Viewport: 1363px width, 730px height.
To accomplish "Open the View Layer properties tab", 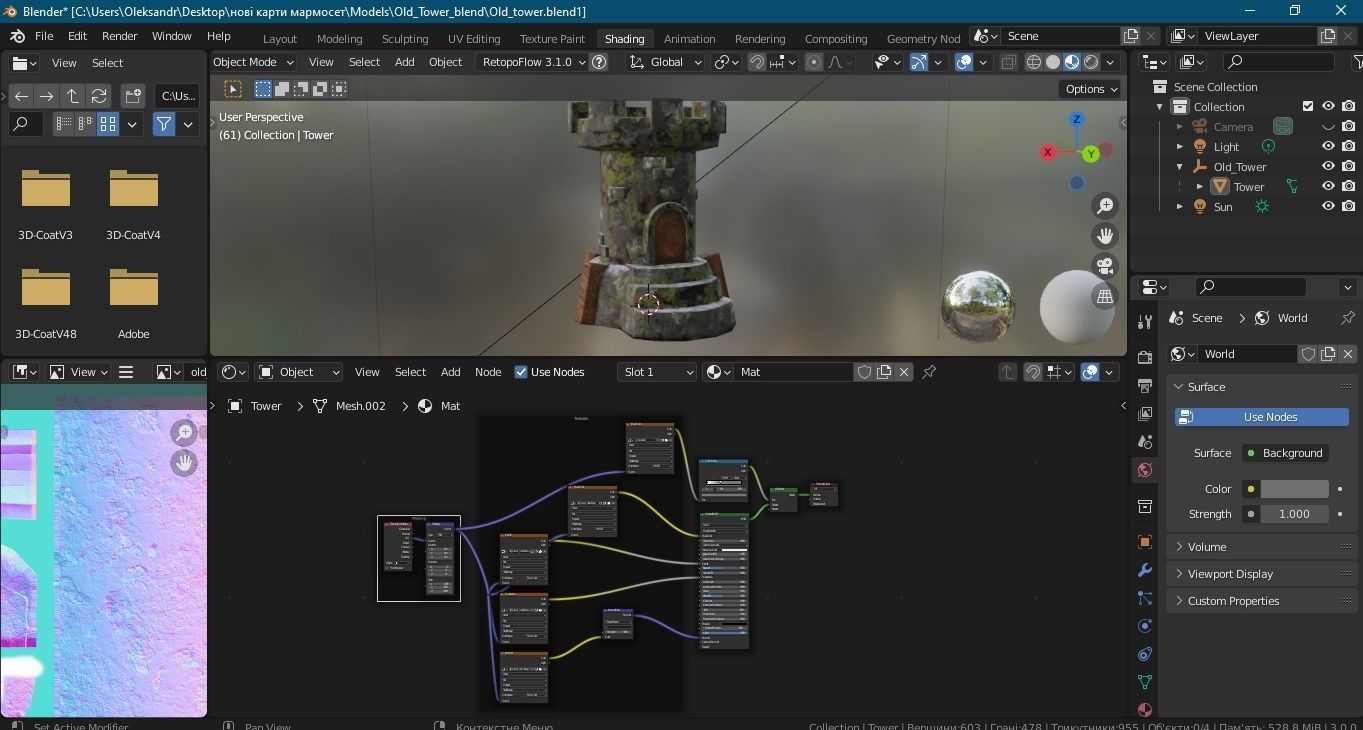I will (1145, 413).
